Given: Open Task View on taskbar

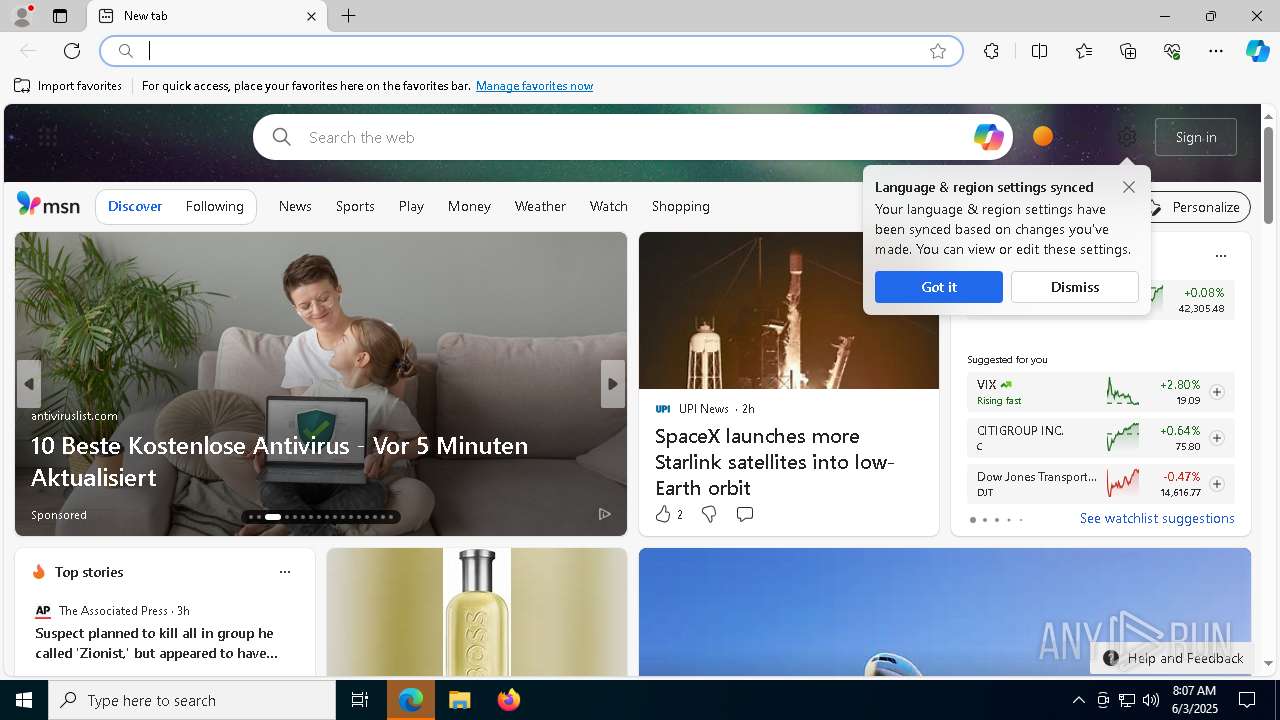Looking at the screenshot, I should (360, 700).
